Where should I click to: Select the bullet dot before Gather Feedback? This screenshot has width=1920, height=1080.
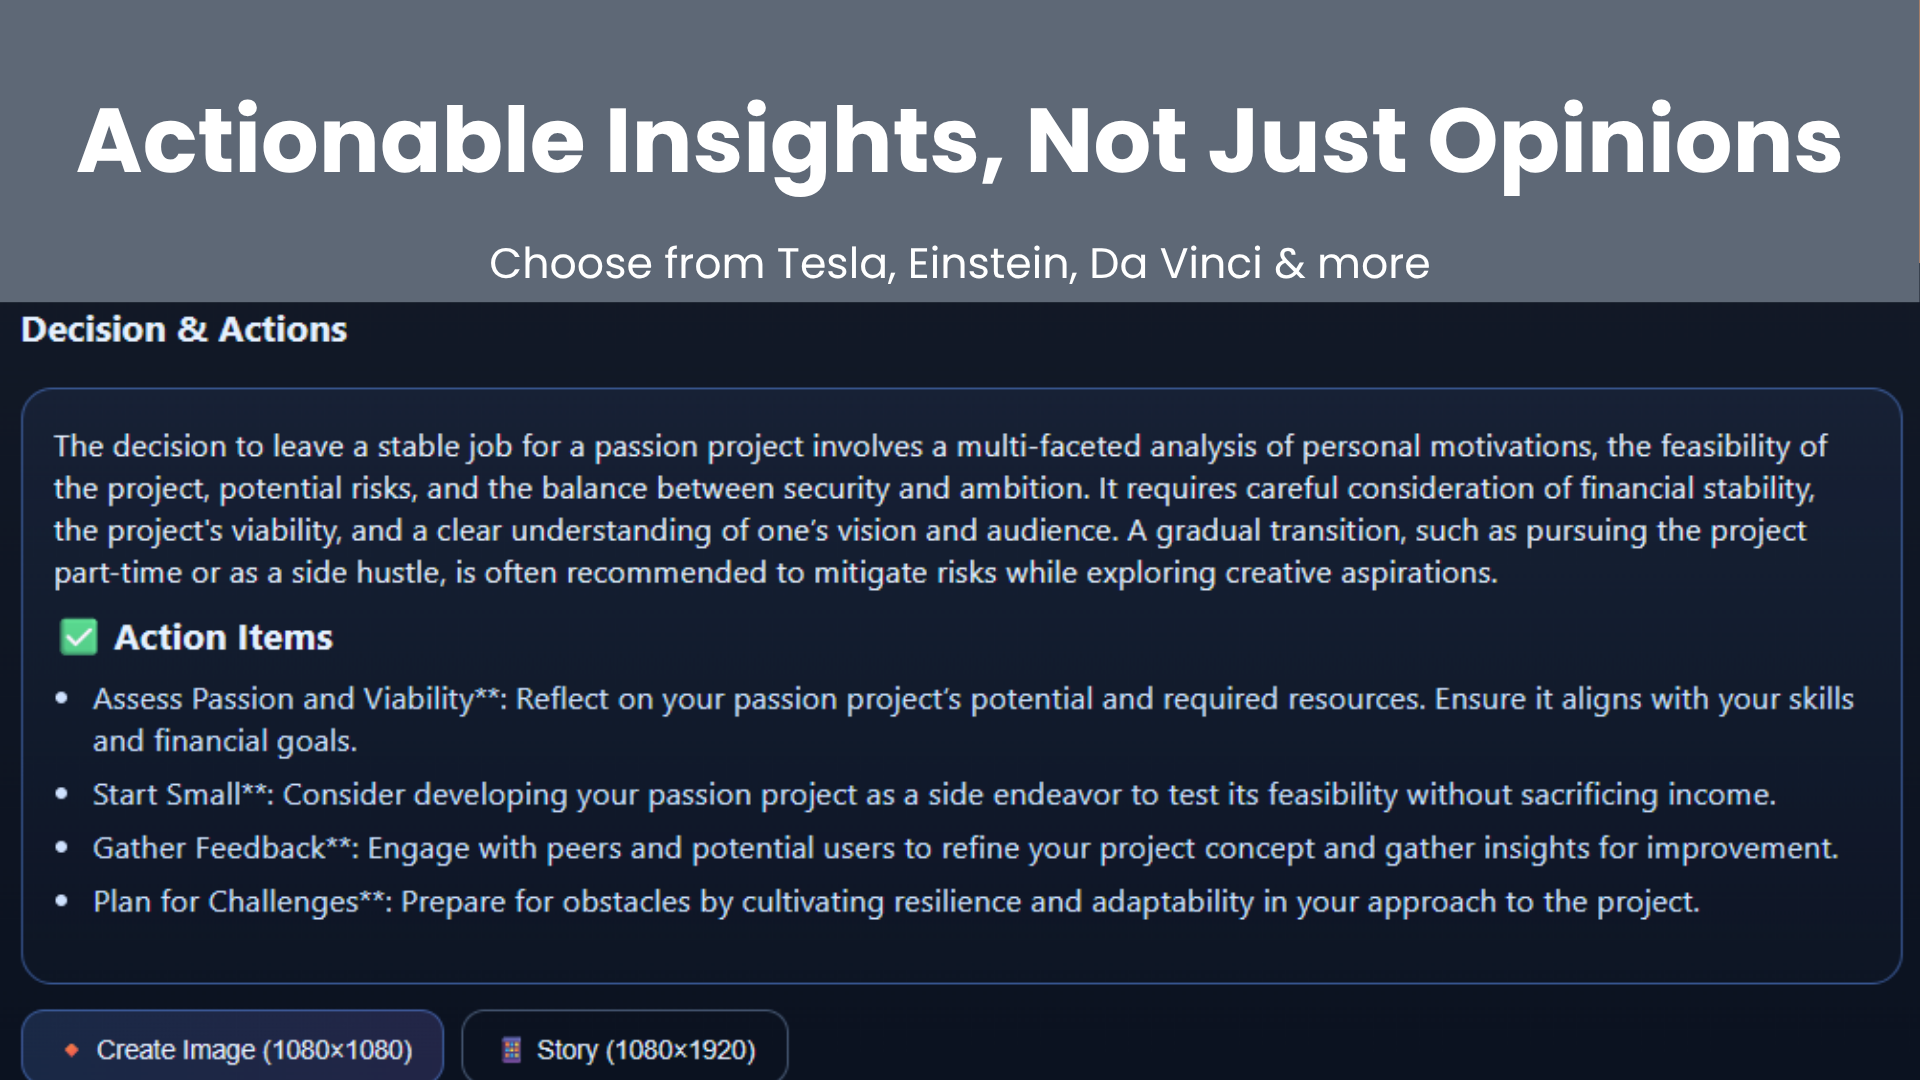point(62,848)
